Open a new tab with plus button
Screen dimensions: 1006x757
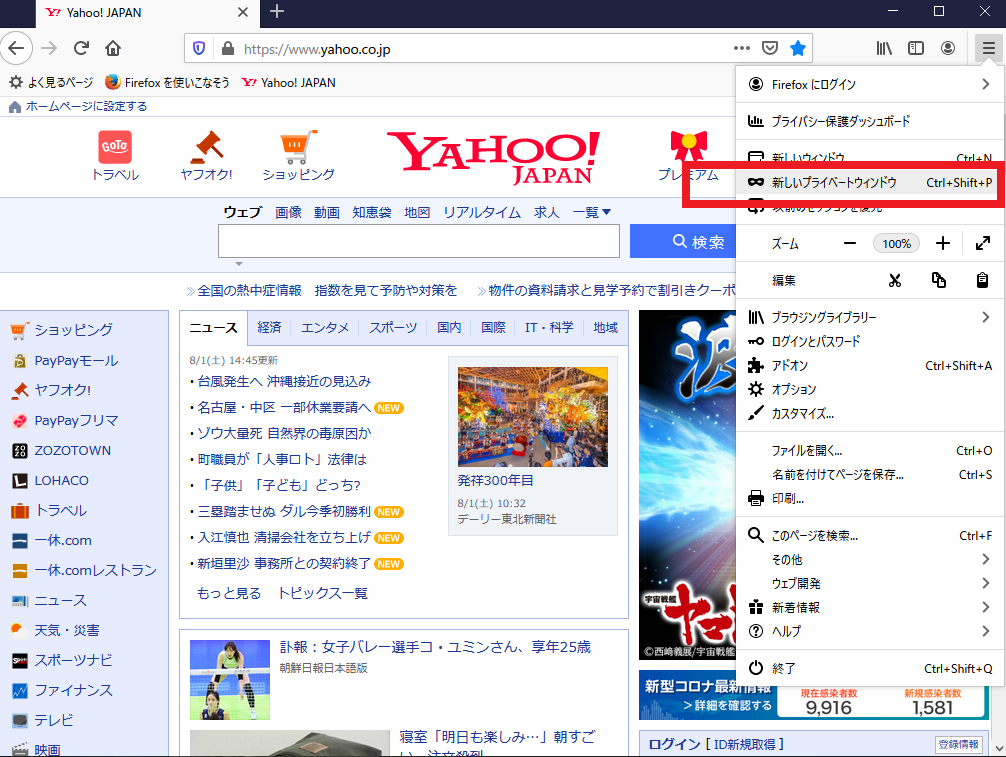[x=277, y=12]
